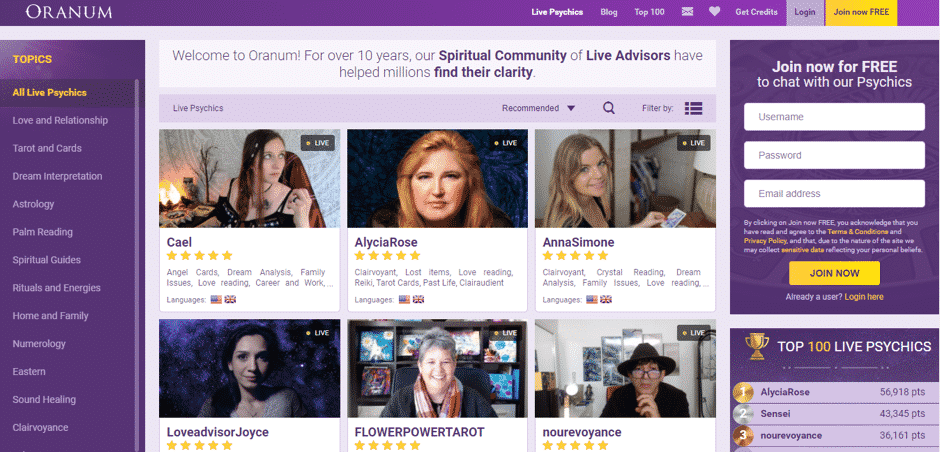Image resolution: width=940 pixels, height=452 pixels.
Task: Choose Tarot and Cards topic
Action: tap(47, 148)
